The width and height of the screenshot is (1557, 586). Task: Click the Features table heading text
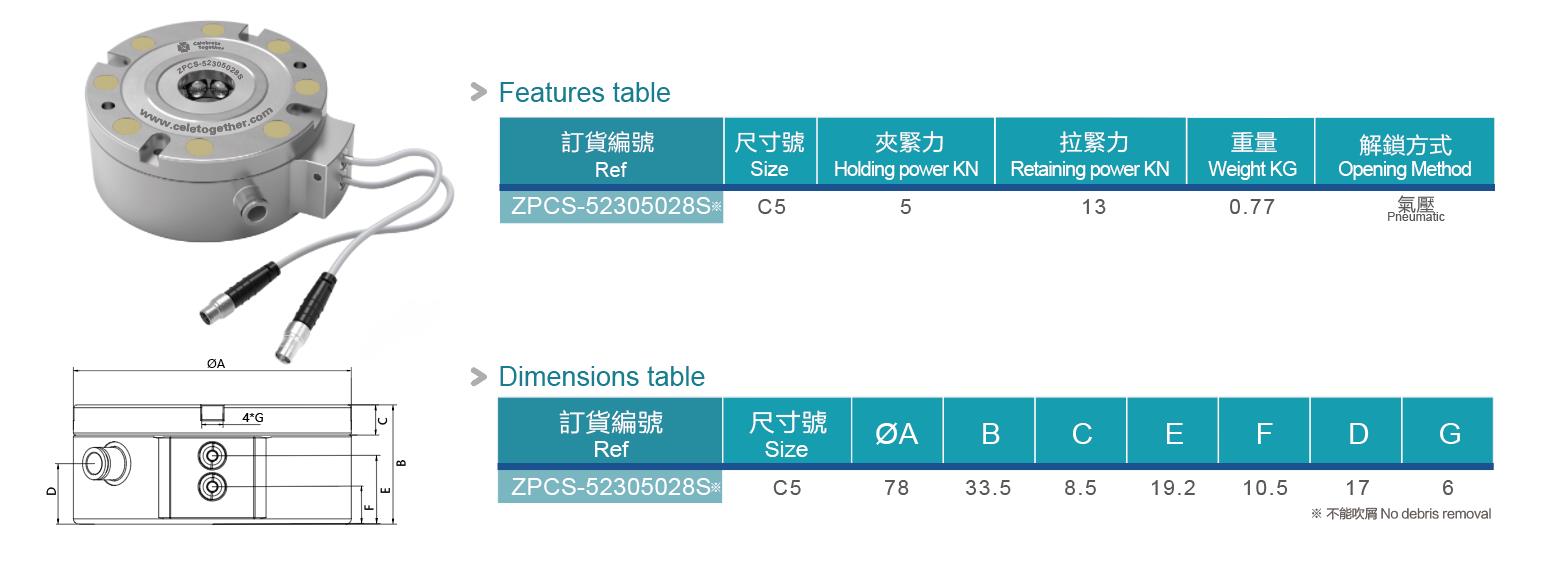pyautogui.click(x=584, y=93)
